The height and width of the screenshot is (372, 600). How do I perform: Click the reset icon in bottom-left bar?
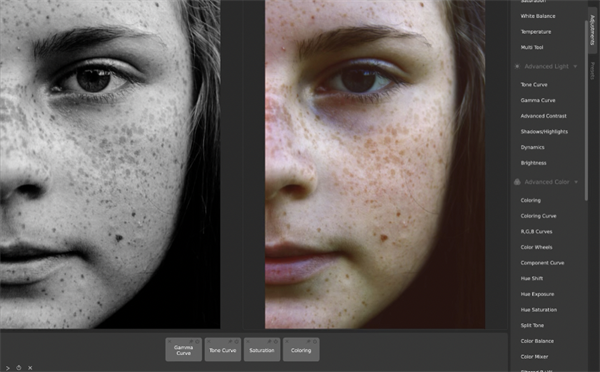click(18, 367)
